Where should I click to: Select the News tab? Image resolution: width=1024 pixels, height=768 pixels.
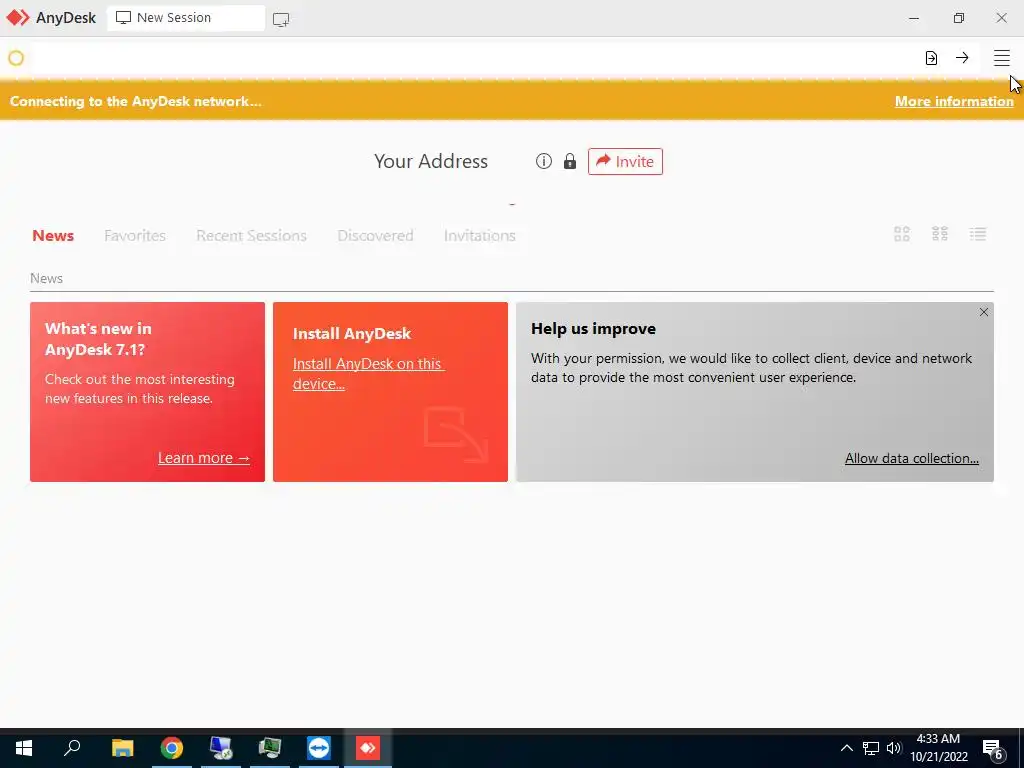(53, 236)
